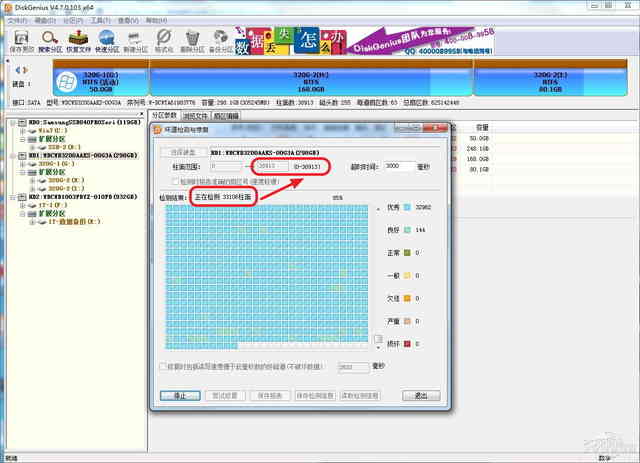Open the View (查看) menu
This screenshot has height=463, width=640.
tap(128, 20)
